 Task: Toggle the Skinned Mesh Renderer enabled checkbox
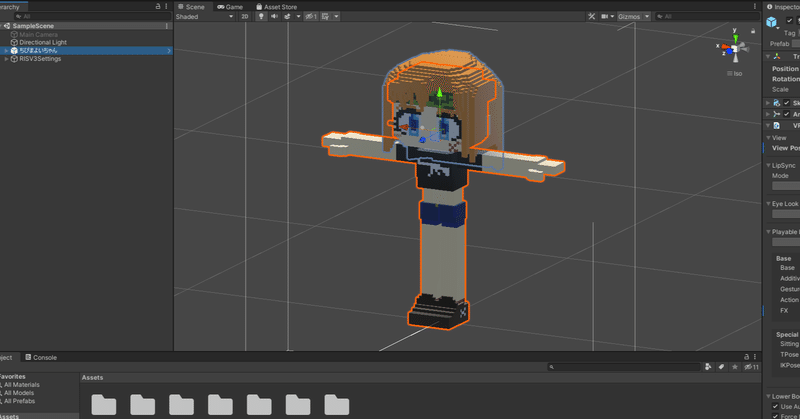coord(787,103)
